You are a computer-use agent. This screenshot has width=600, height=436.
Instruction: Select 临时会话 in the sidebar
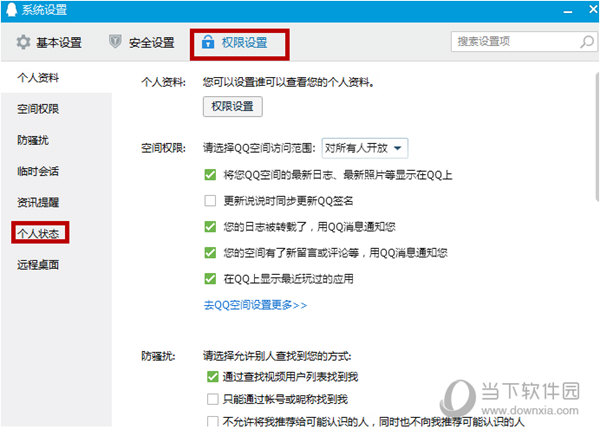point(38,171)
